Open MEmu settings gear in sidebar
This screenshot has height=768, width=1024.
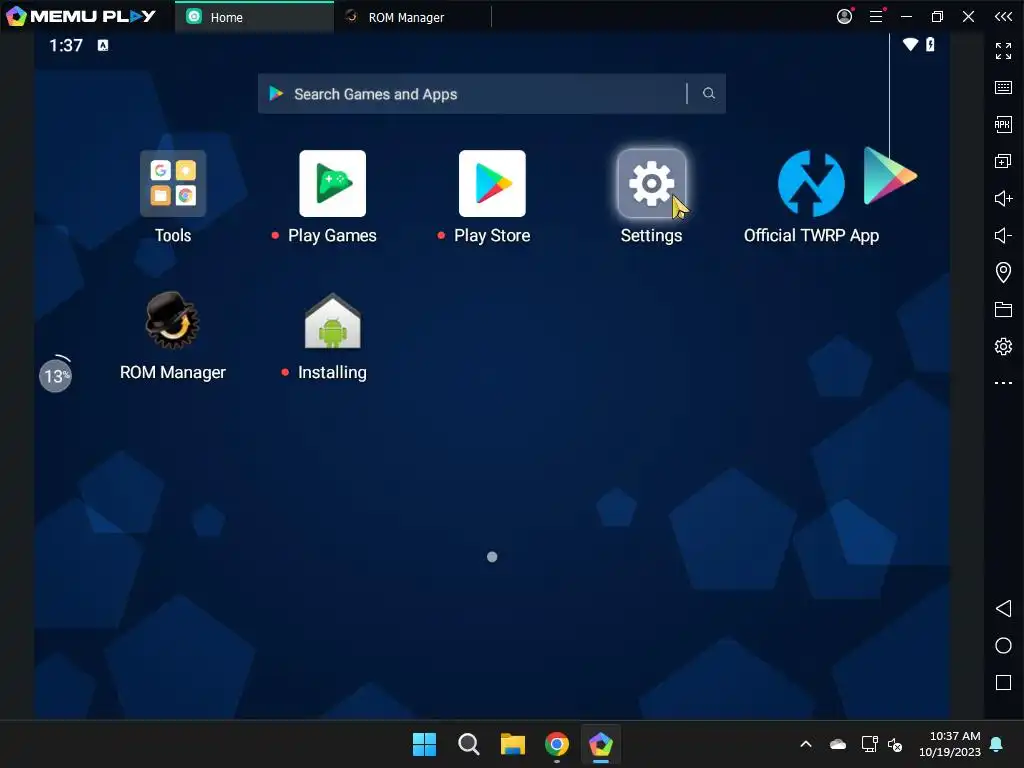point(1003,346)
